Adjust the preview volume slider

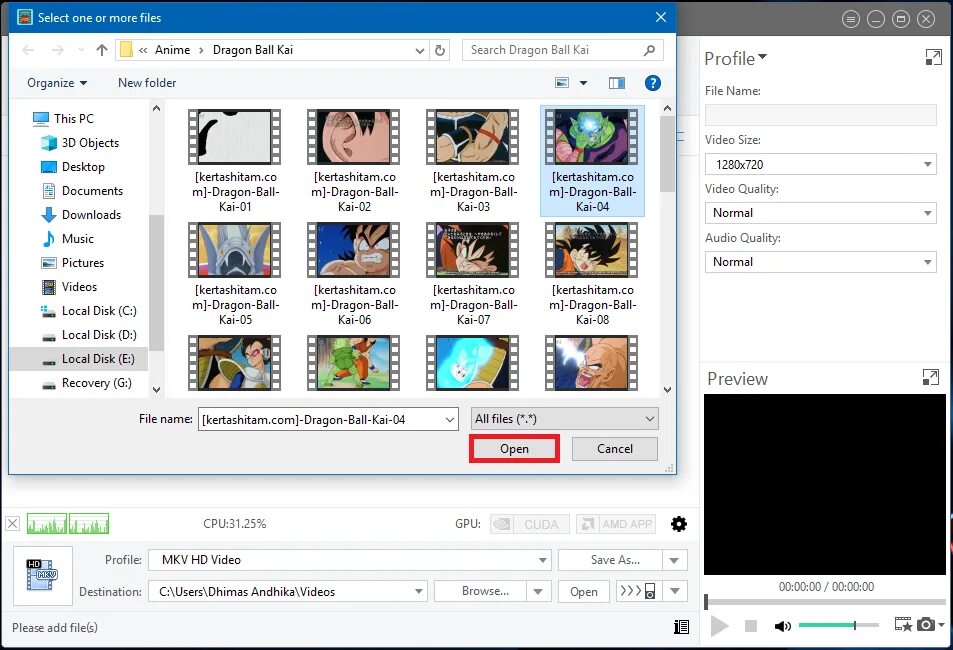pyautogui.click(x=839, y=625)
